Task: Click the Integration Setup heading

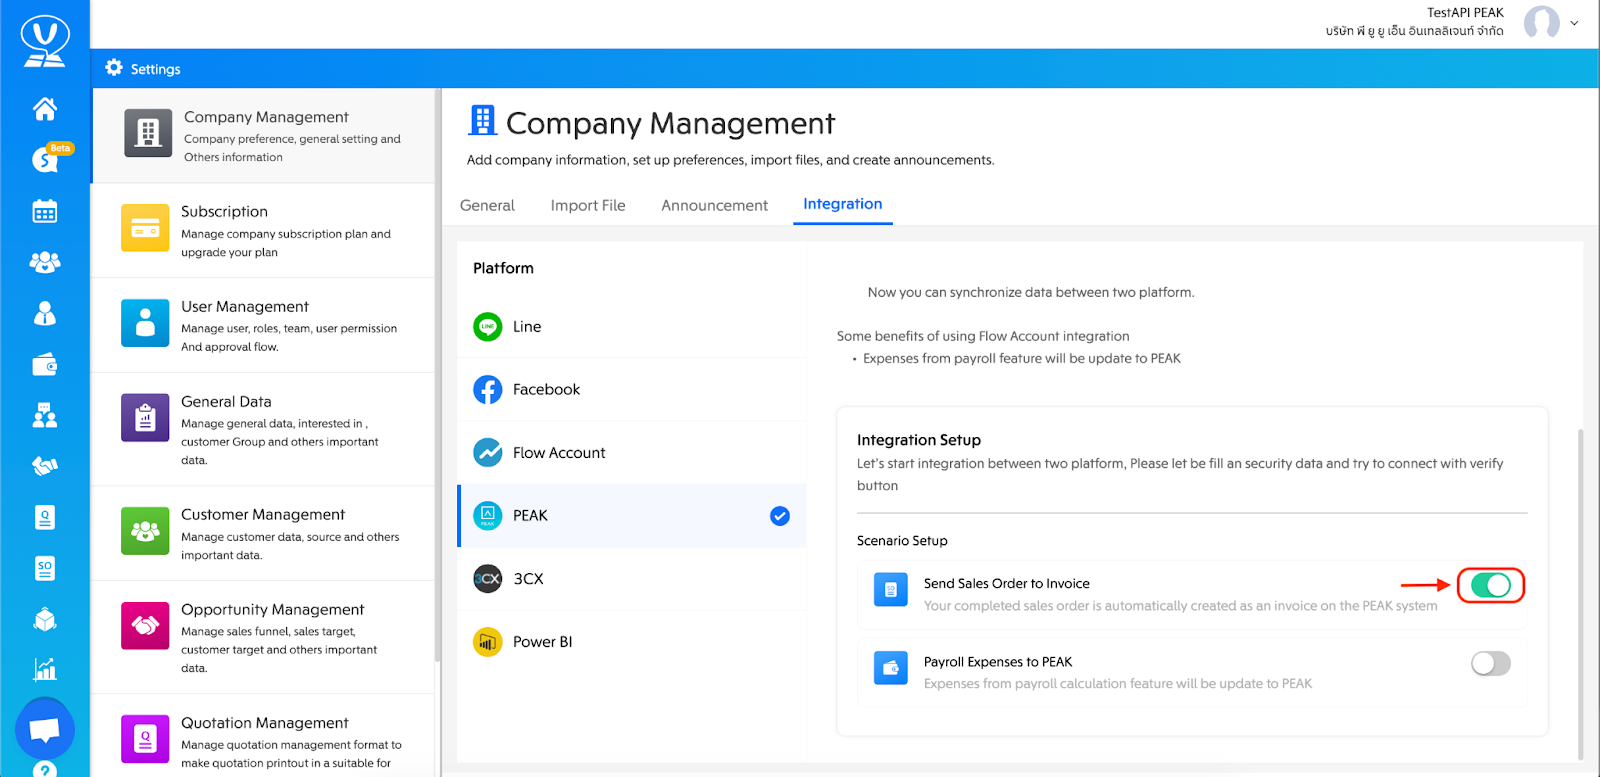Action: 919,440
